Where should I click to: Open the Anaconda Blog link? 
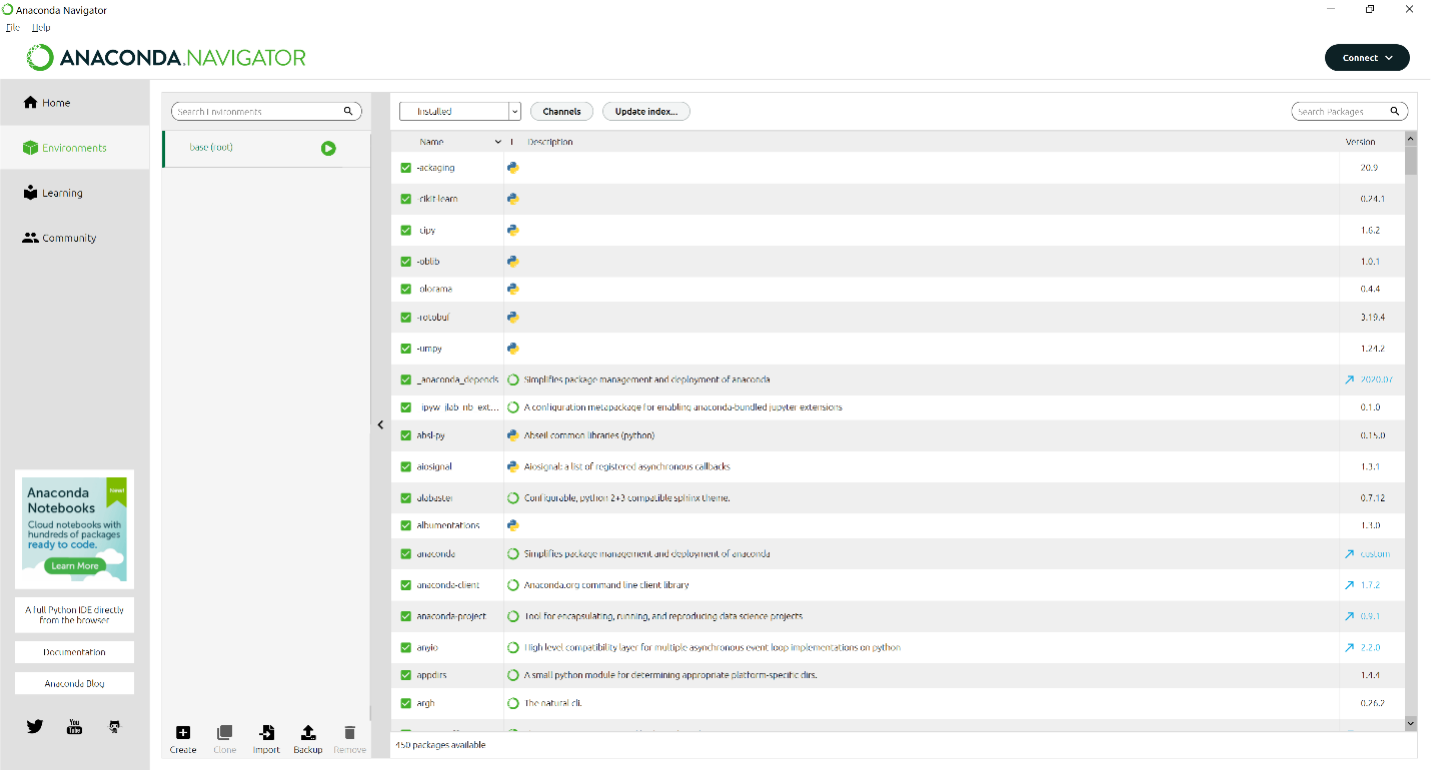(74, 684)
